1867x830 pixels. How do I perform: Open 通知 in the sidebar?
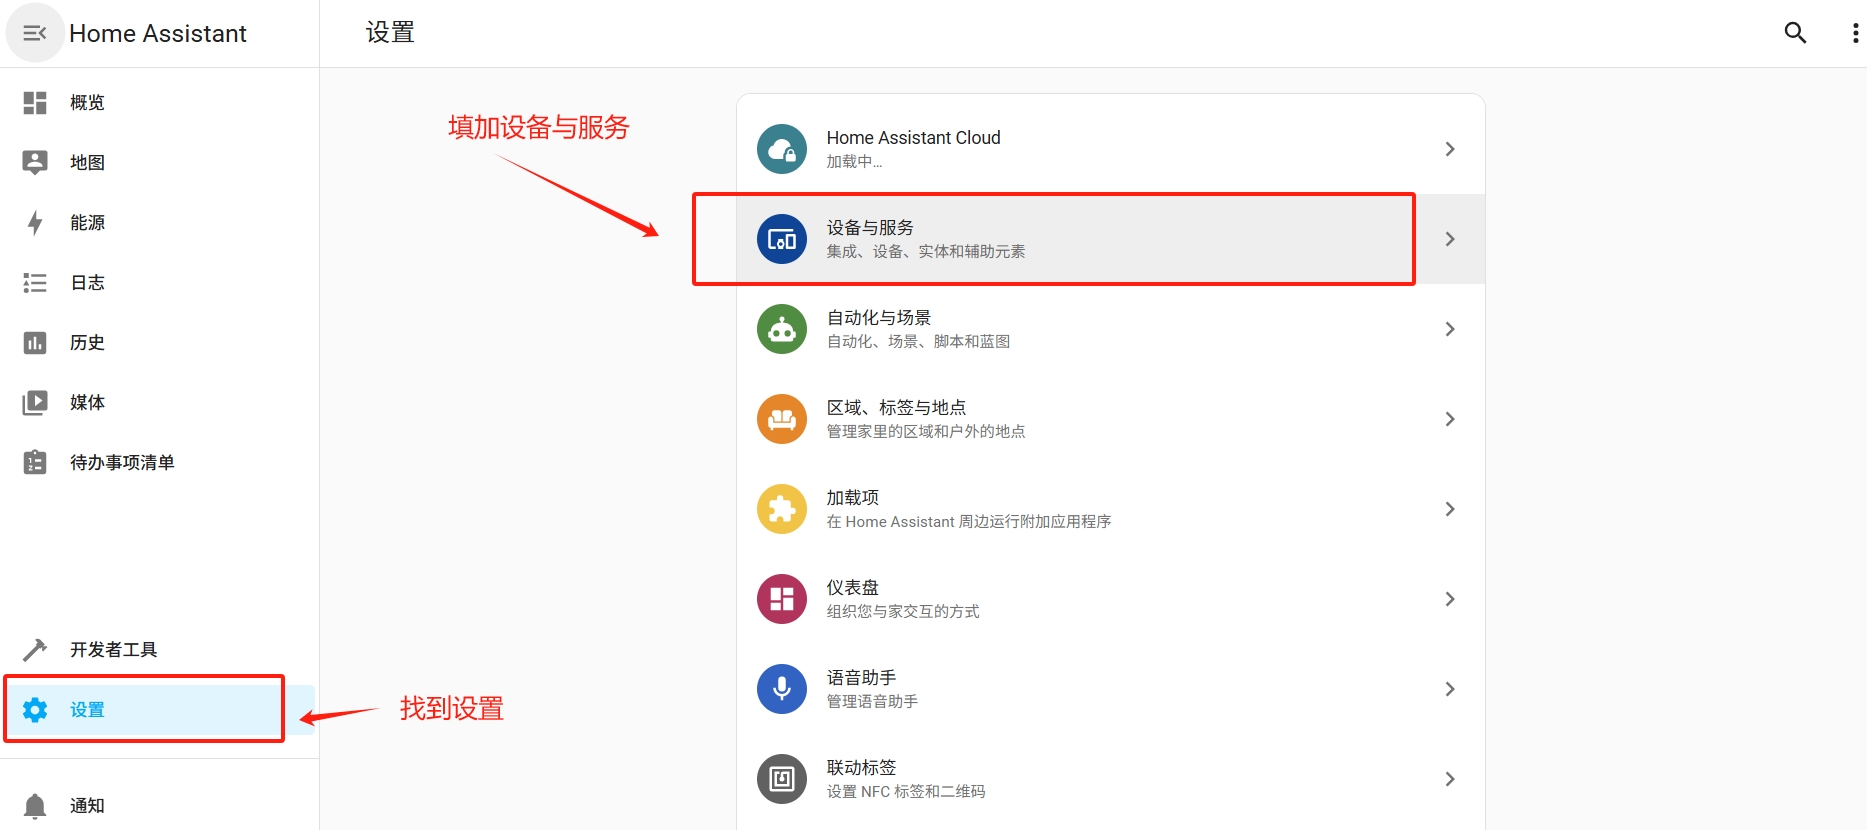click(159, 806)
